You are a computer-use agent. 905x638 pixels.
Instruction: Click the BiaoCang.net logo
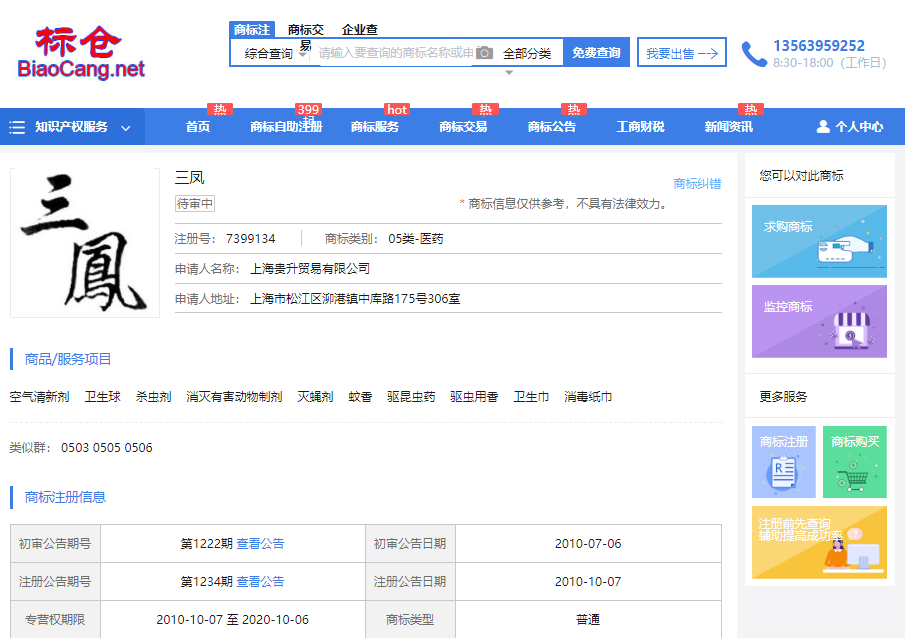tap(81, 53)
